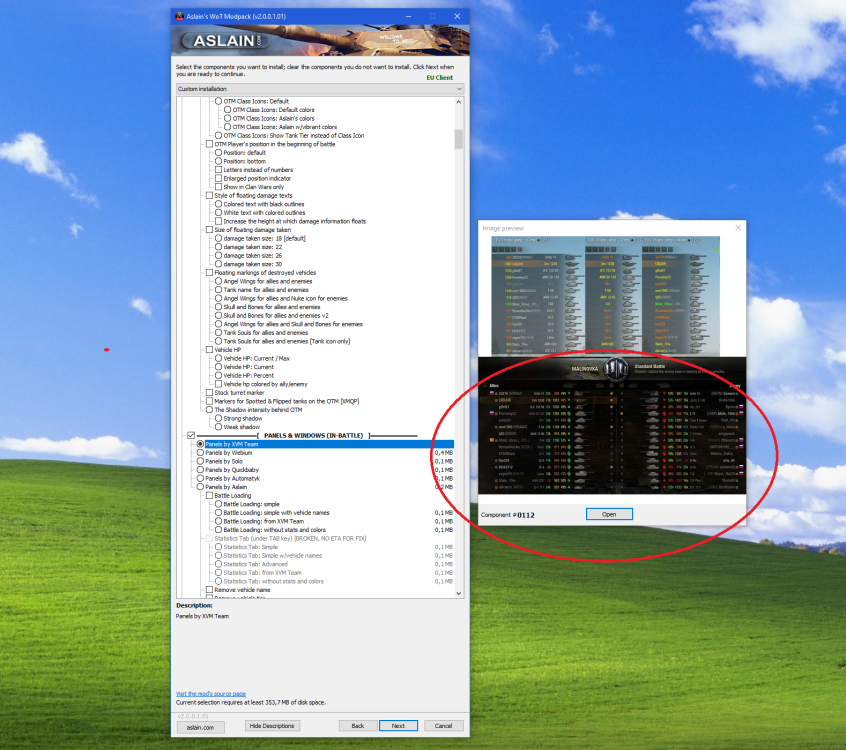
Task: Go Back in the installer
Action: tap(358, 726)
